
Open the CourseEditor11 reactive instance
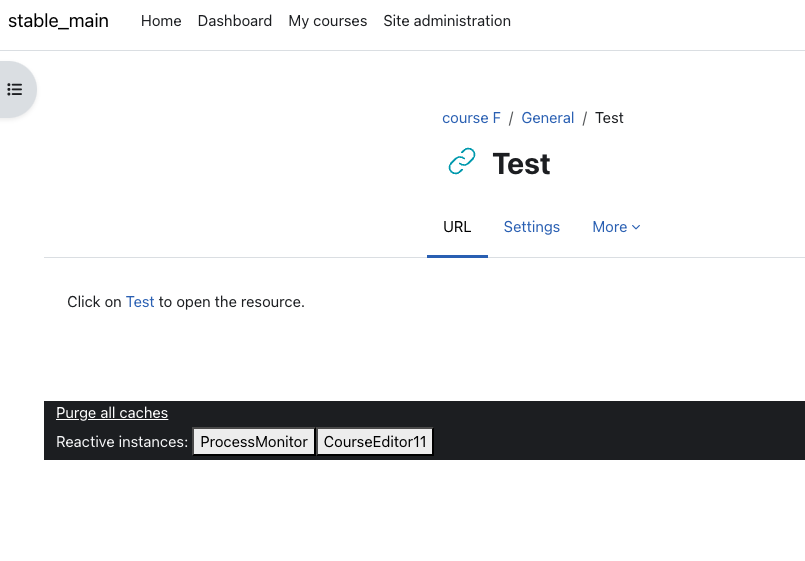click(x=375, y=442)
